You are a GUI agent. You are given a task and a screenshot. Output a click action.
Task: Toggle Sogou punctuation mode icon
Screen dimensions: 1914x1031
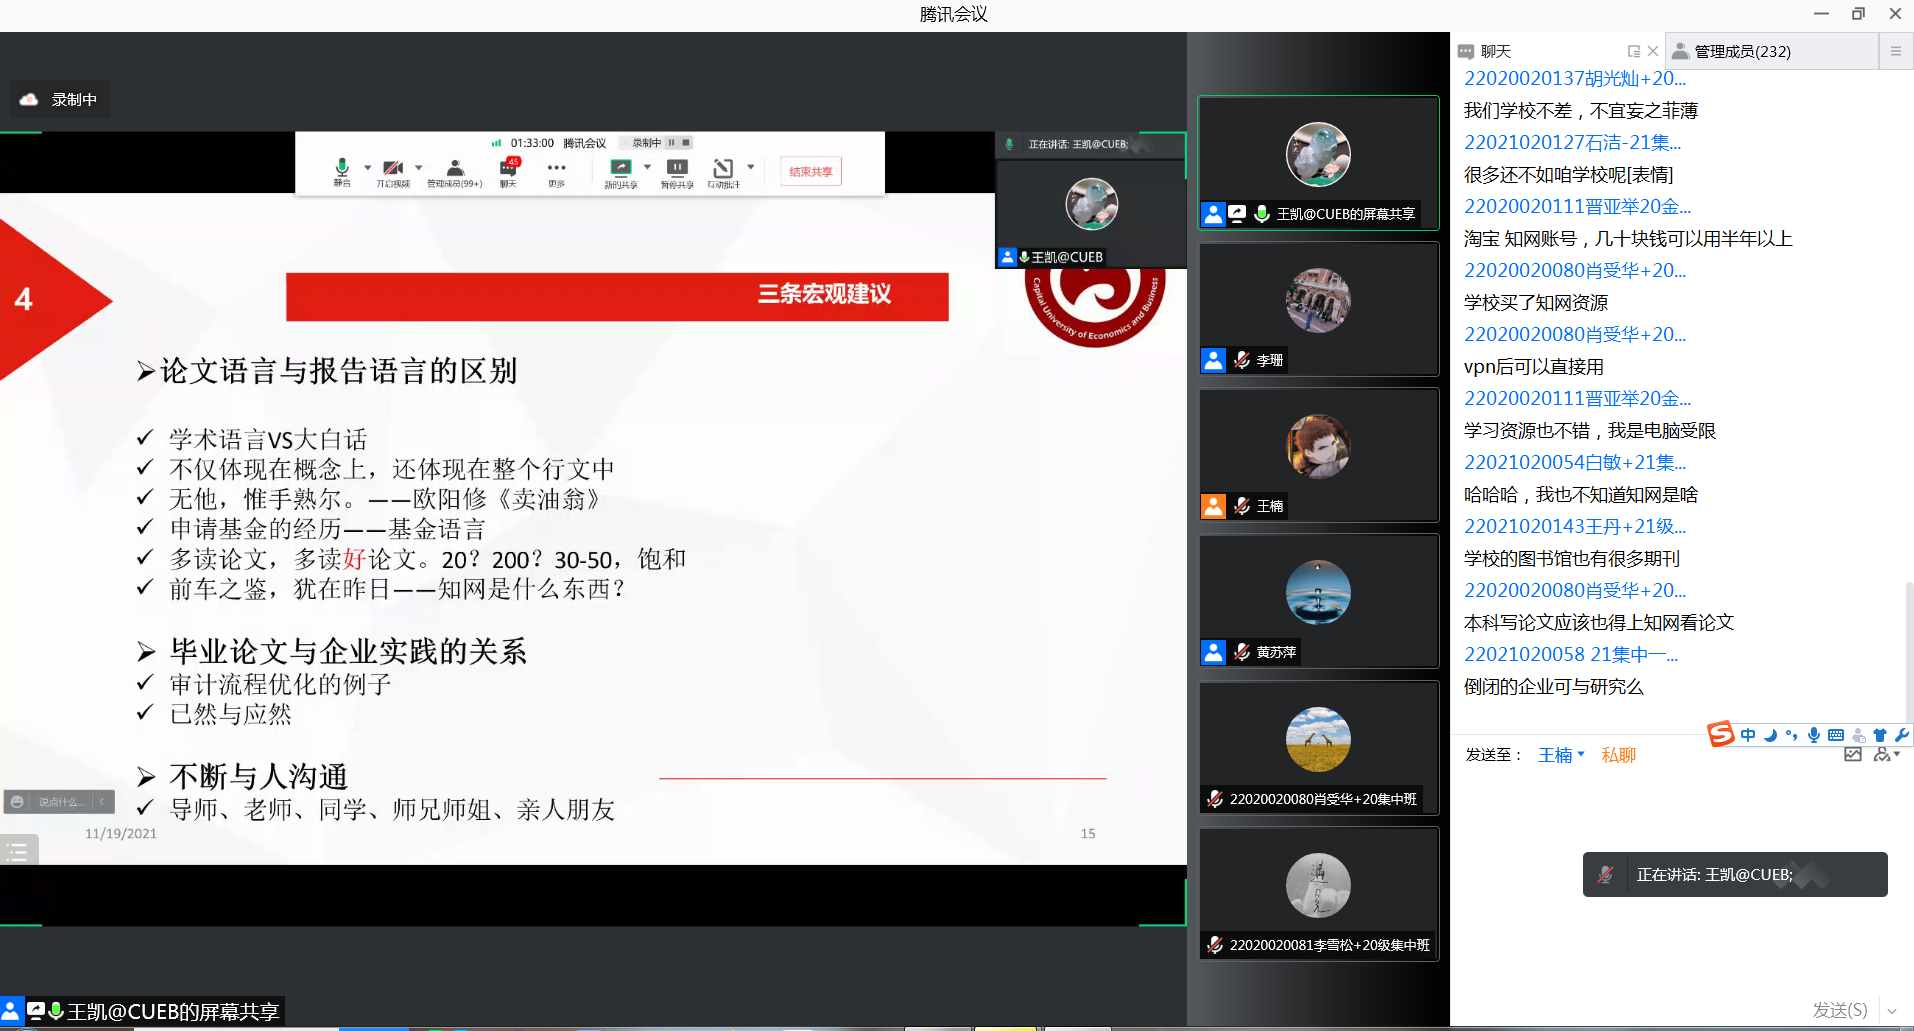click(1791, 735)
